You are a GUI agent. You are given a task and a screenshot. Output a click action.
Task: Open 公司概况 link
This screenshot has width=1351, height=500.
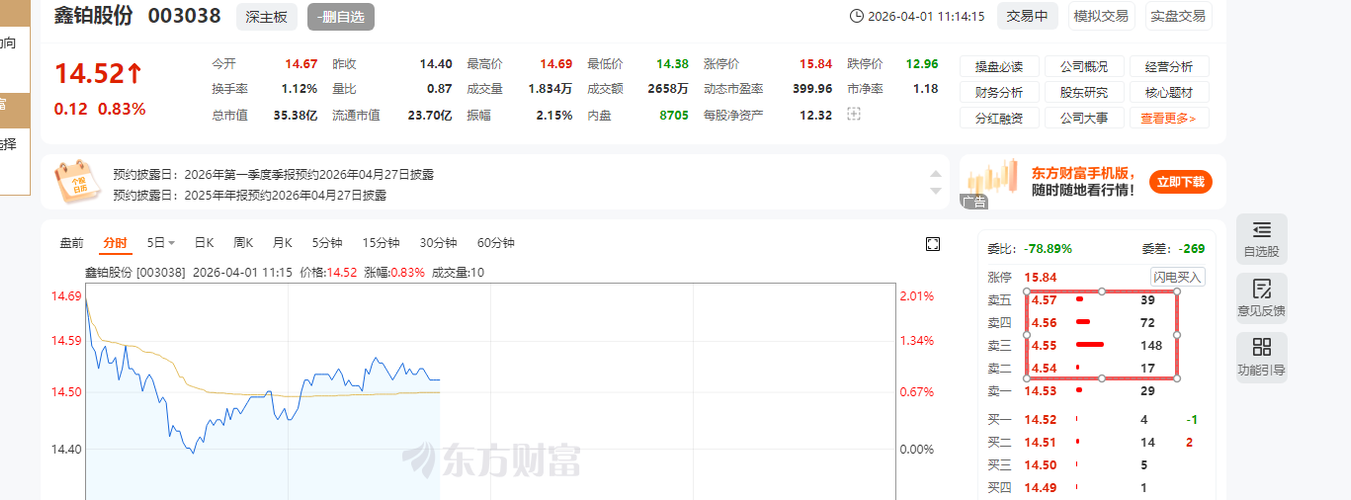[1084, 67]
